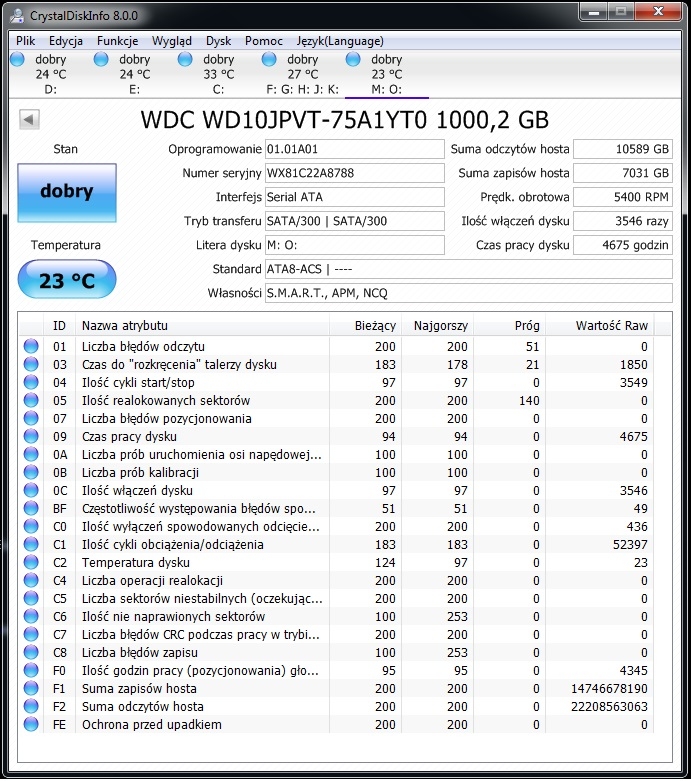
Task: Click status circle for attribute 0C
Action: [x=31, y=490]
